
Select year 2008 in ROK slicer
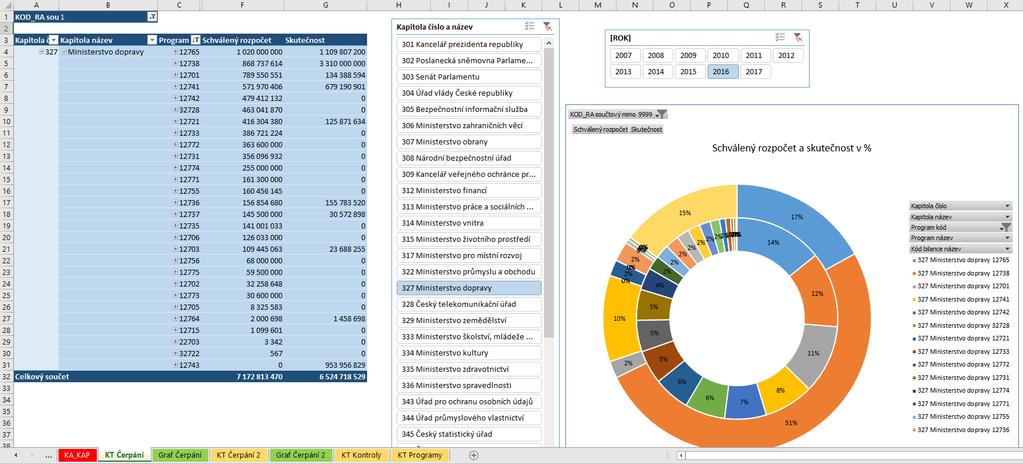point(656,55)
